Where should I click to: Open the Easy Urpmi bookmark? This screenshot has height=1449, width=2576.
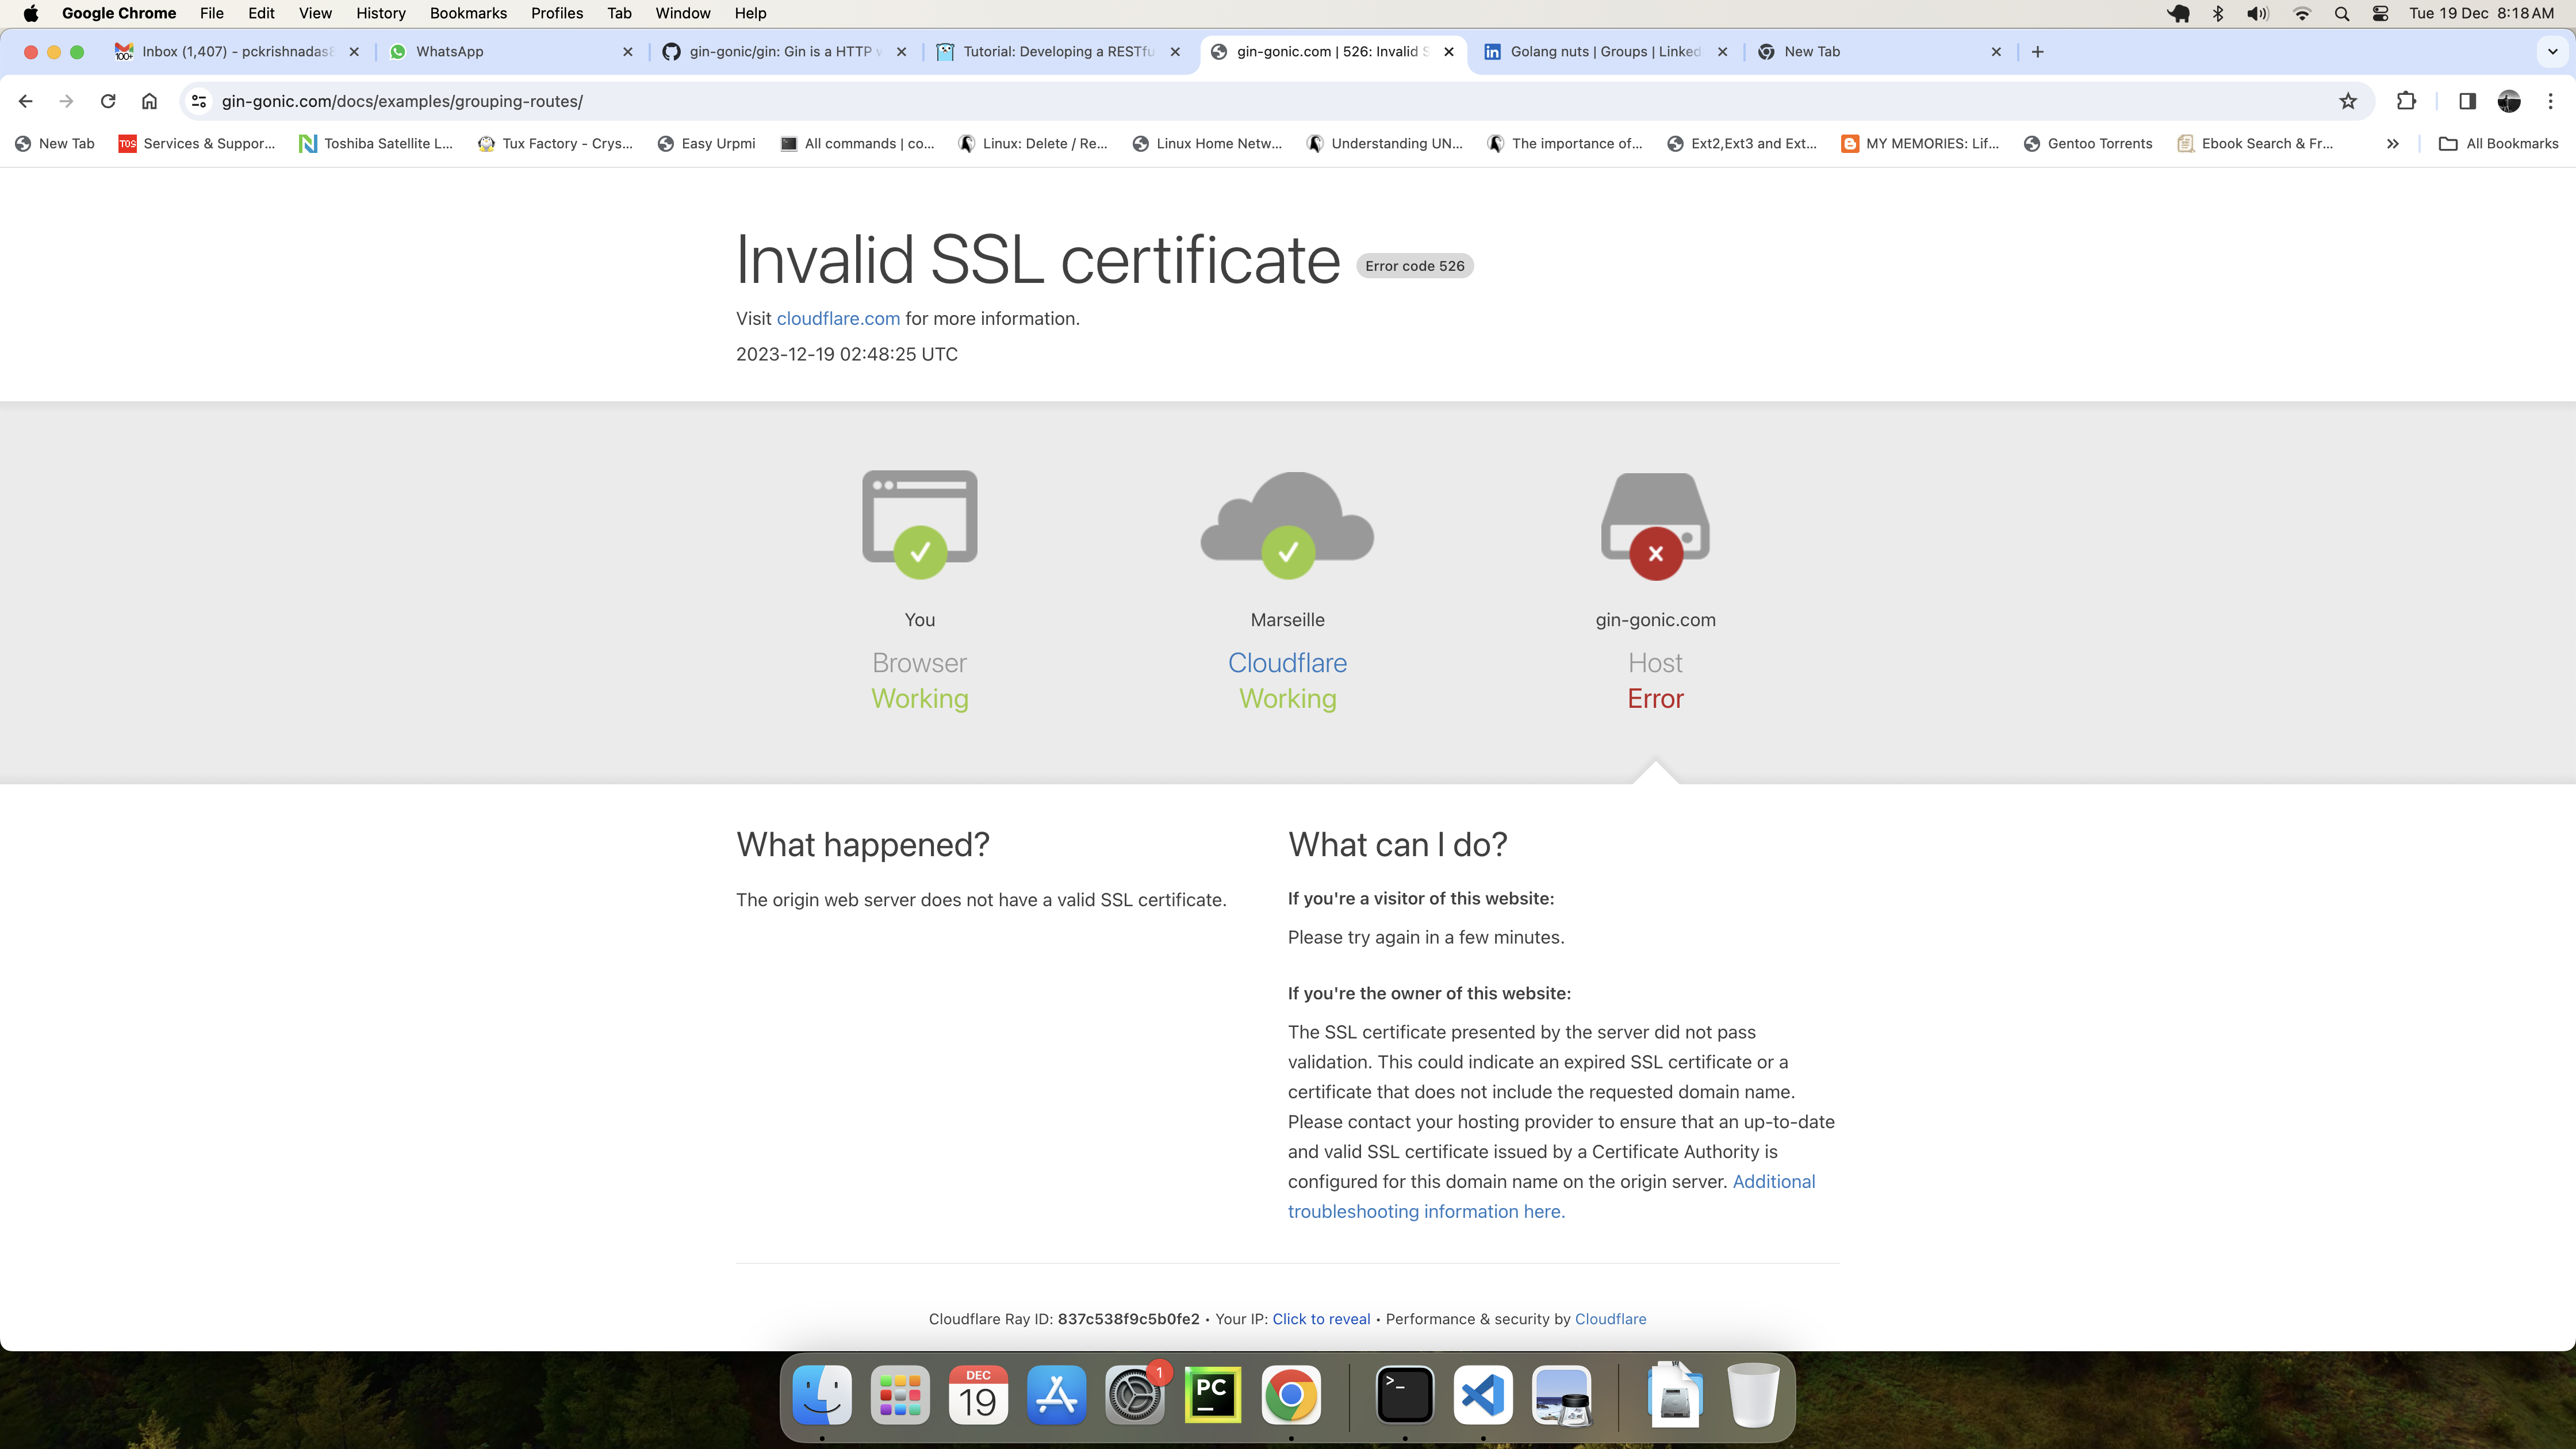click(706, 144)
